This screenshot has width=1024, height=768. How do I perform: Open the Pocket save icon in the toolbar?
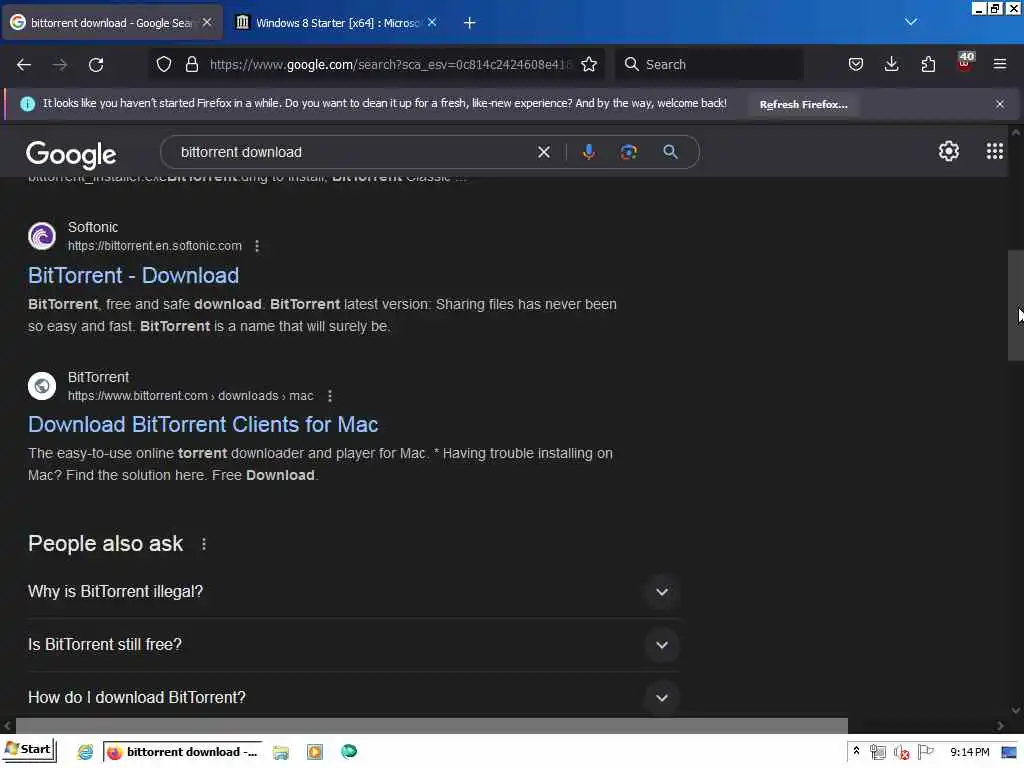pyautogui.click(x=856, y=64)
